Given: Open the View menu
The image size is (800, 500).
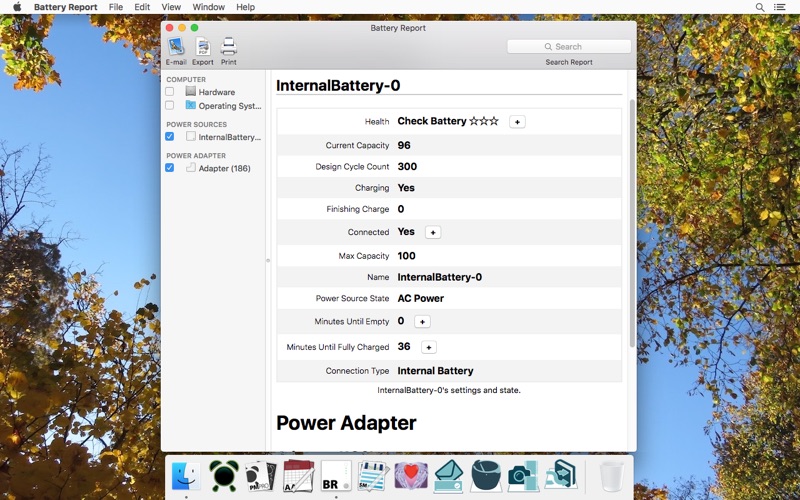Looking at the screenshot, I should [x=171, y=7].
